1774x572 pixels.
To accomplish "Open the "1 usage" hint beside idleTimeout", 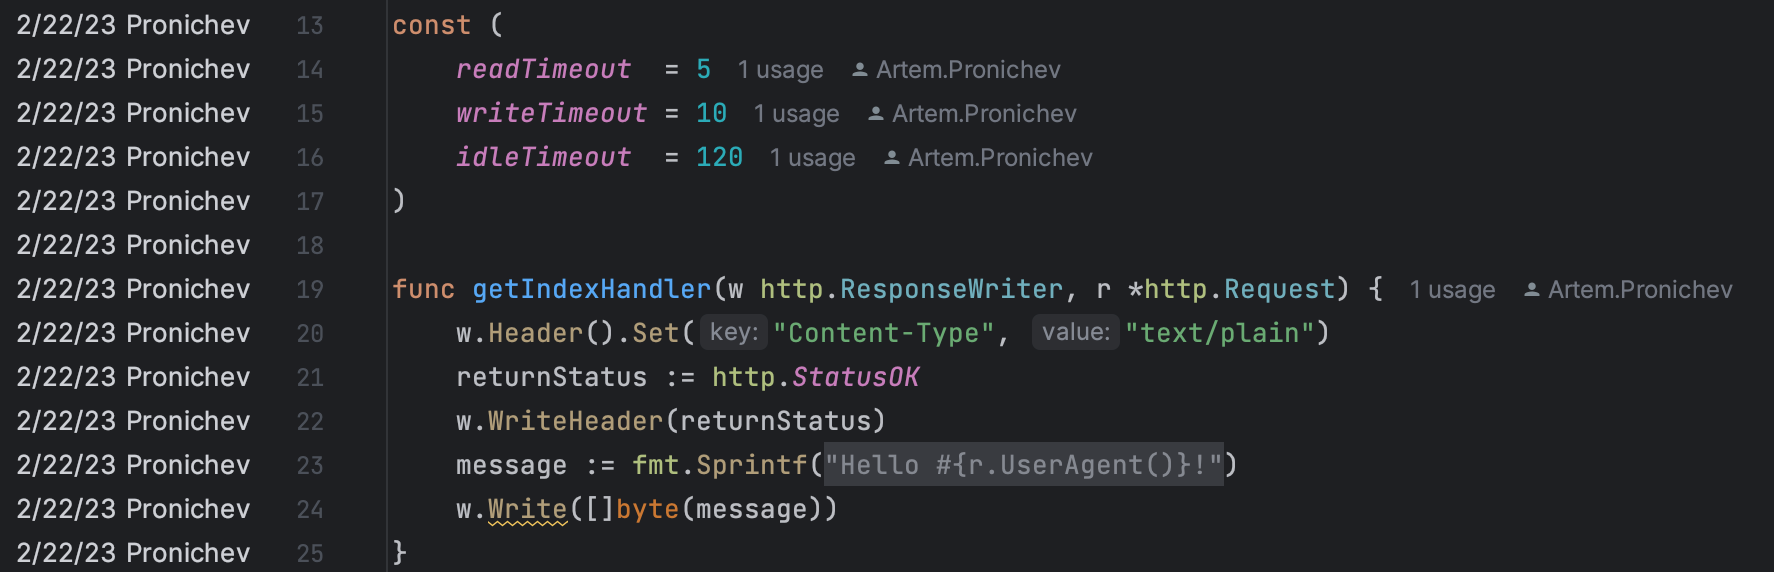I will (x=812, y=158).
